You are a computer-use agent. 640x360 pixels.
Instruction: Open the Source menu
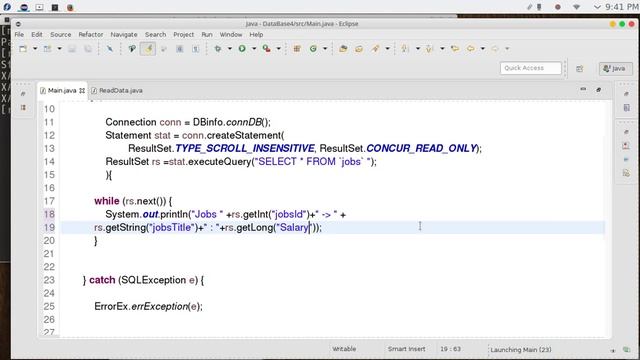point(60,35)
